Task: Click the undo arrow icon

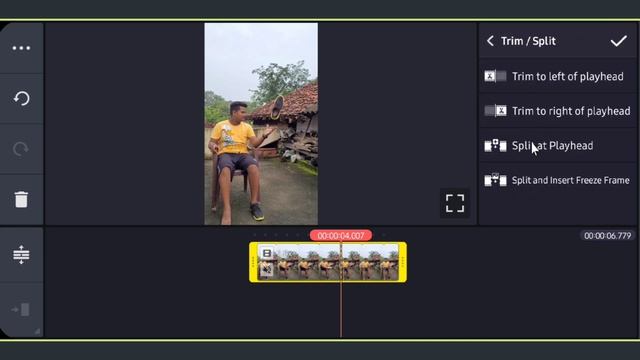Action: click(21, 98)
